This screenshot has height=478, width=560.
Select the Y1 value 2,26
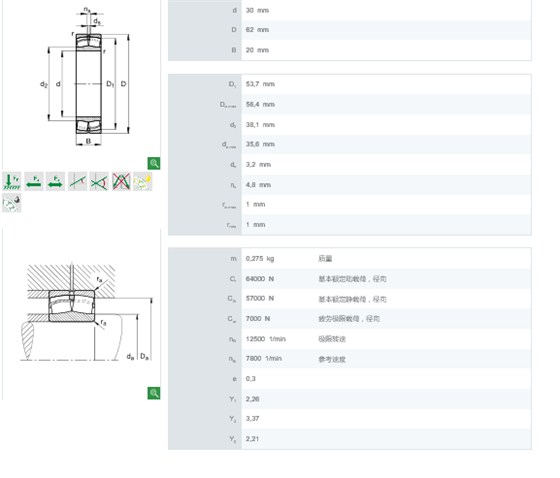pos(252,399)
